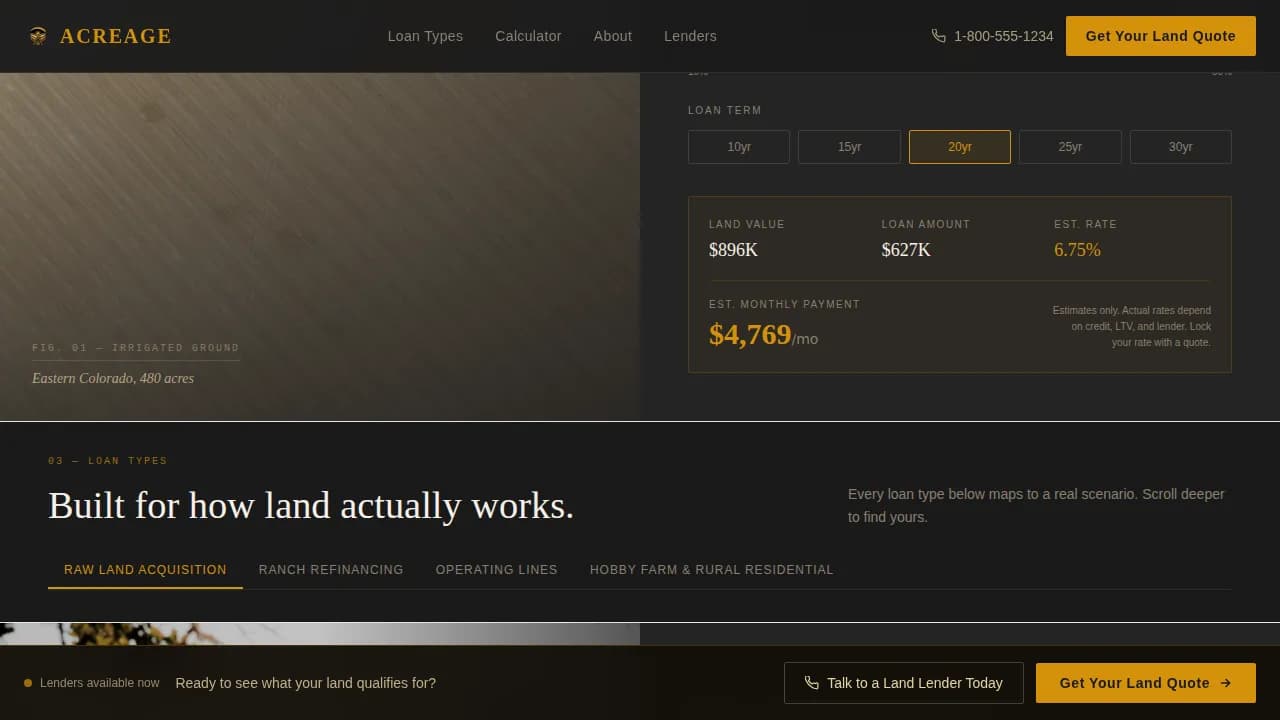Click the phone icon beside 1-800-555-1234
The height and width of the screenshot is (720, 1280).
(938, 36)
